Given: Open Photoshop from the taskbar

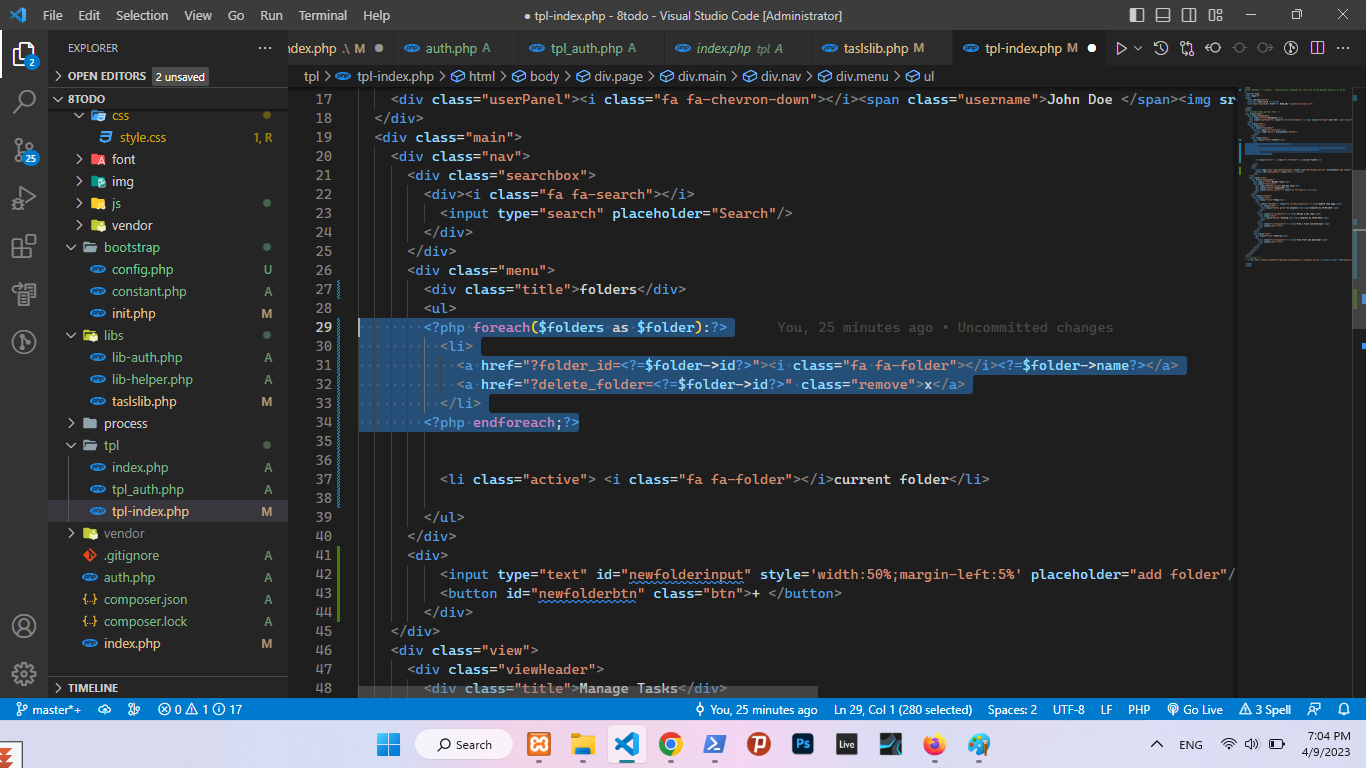Looking at the screenshot, I should pyautogui.click(x=802, y=744).
